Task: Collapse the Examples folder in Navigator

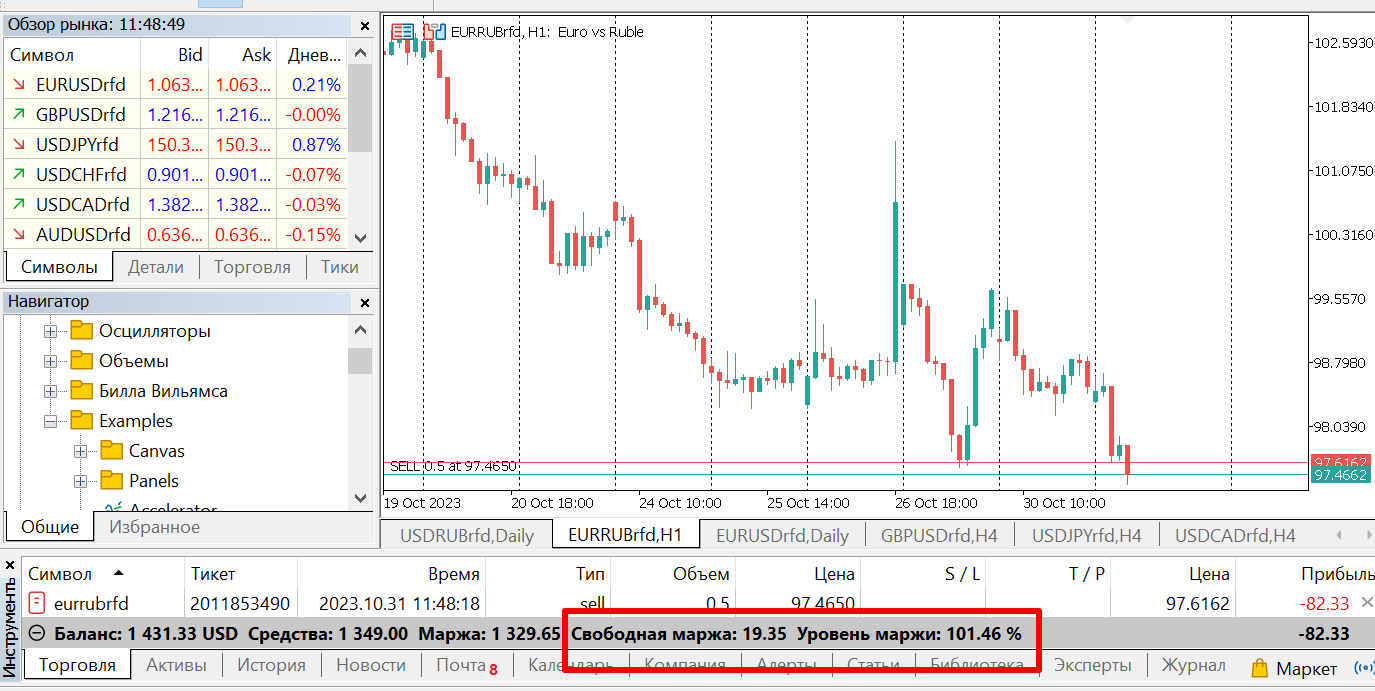Action: click(x=50, y=421)
